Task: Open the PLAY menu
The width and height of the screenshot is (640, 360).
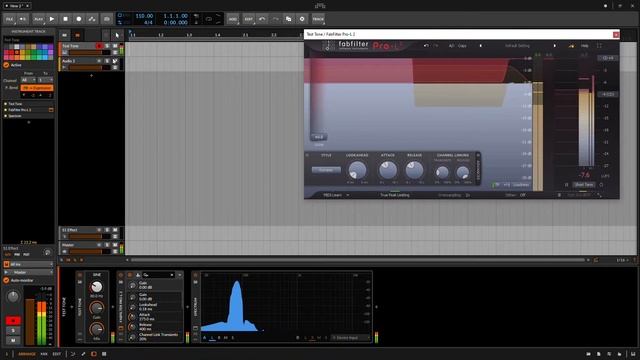Action: tap(38, 19)
